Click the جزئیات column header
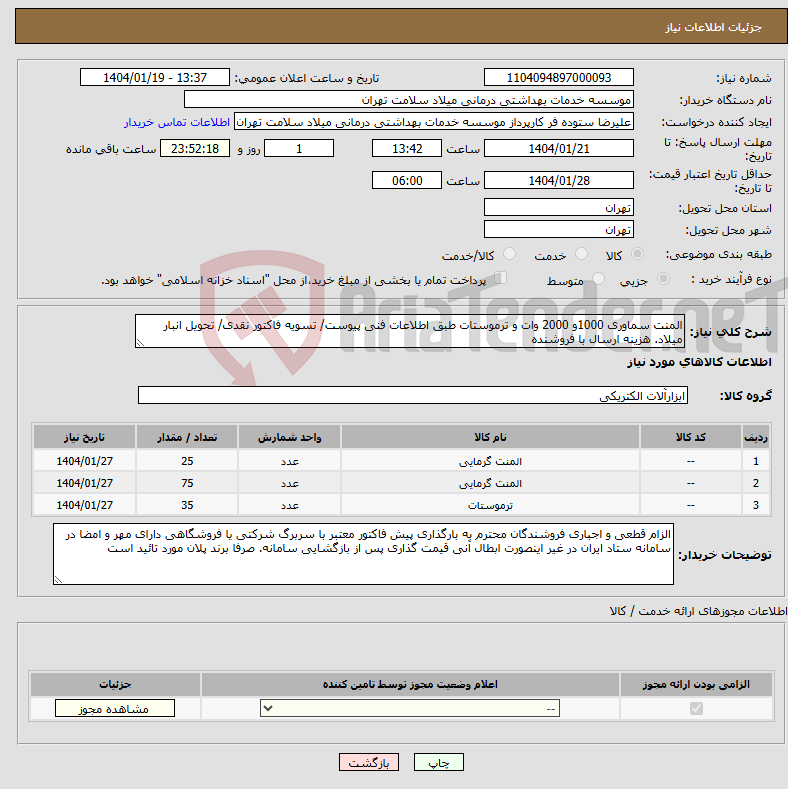 click(115, 684)
